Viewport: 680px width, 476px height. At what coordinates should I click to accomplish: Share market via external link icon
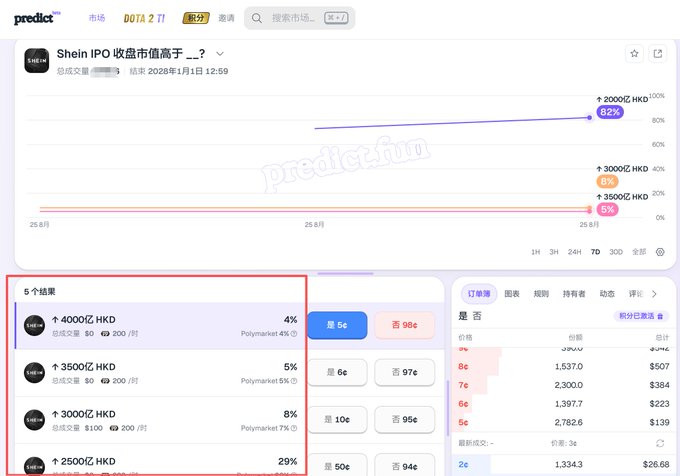click(x=657, y=54)
